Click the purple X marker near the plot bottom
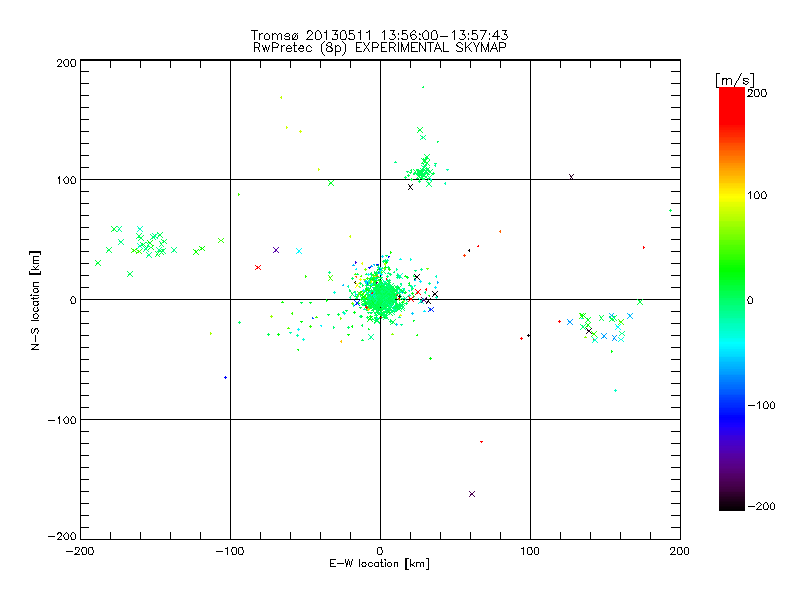 click(472, 494)
